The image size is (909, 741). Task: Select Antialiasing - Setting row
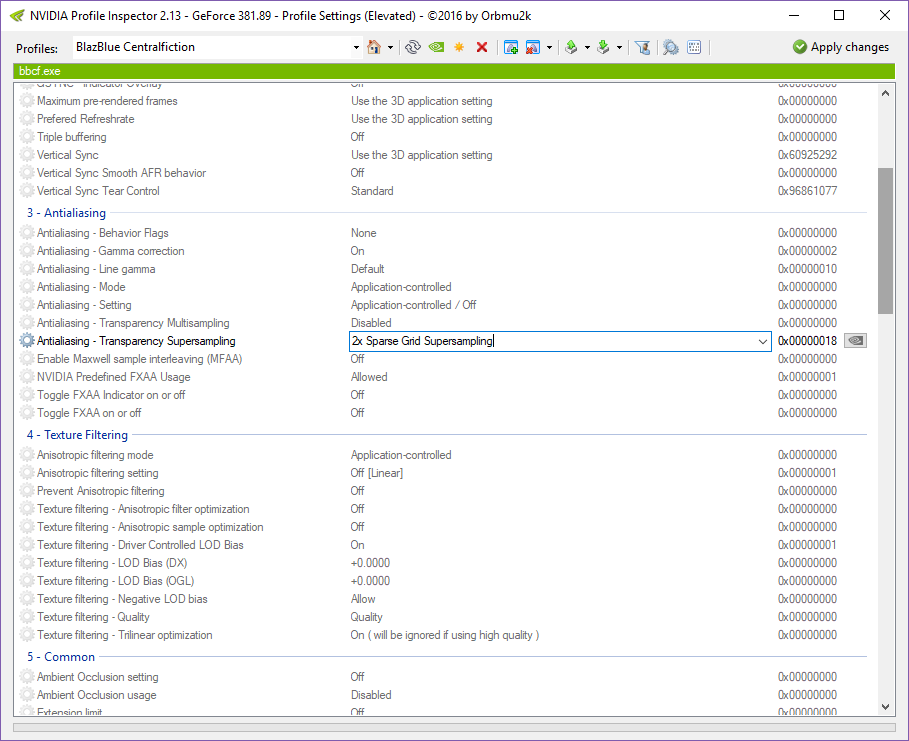(443, 305)
